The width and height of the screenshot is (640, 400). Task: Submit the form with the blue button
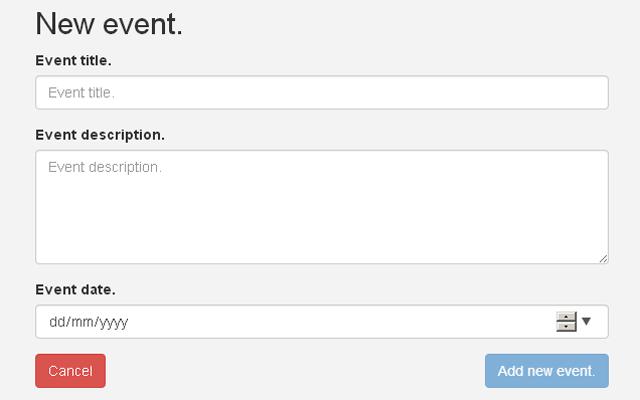tap(546, 371)
